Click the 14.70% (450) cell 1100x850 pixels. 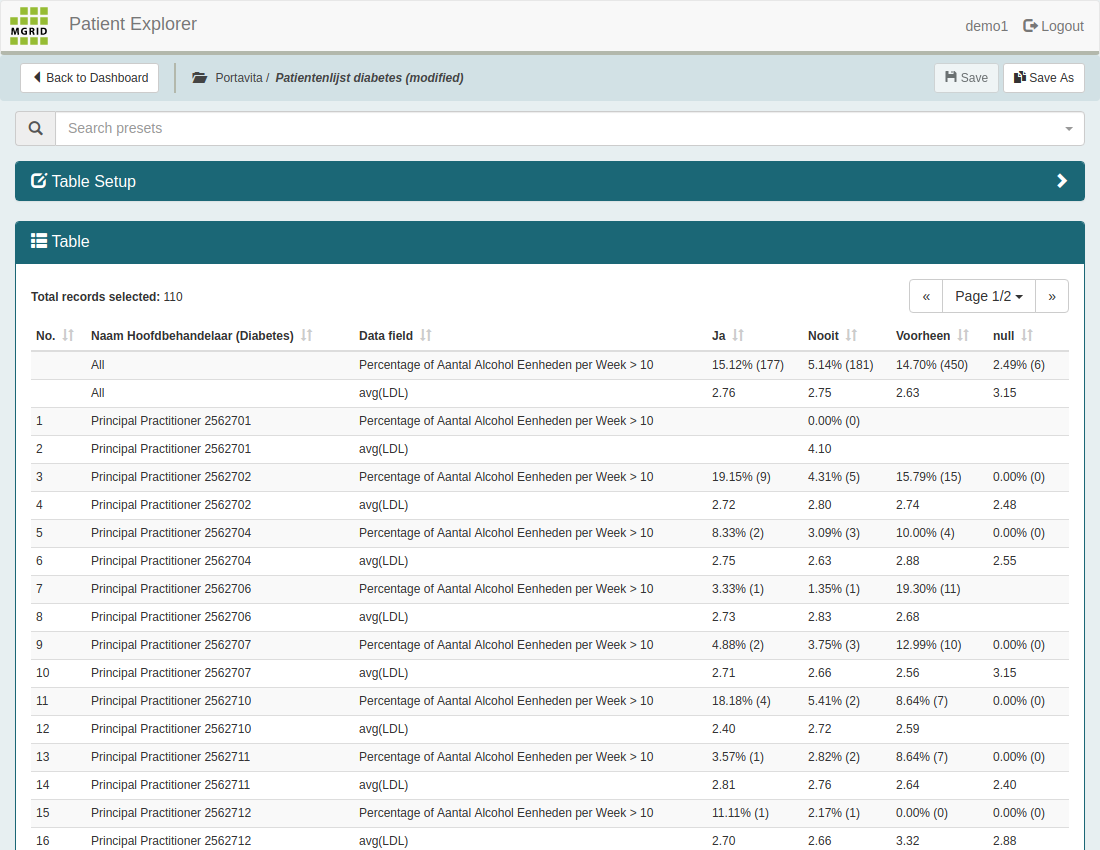pyautogui.click(x=932, y=365)
